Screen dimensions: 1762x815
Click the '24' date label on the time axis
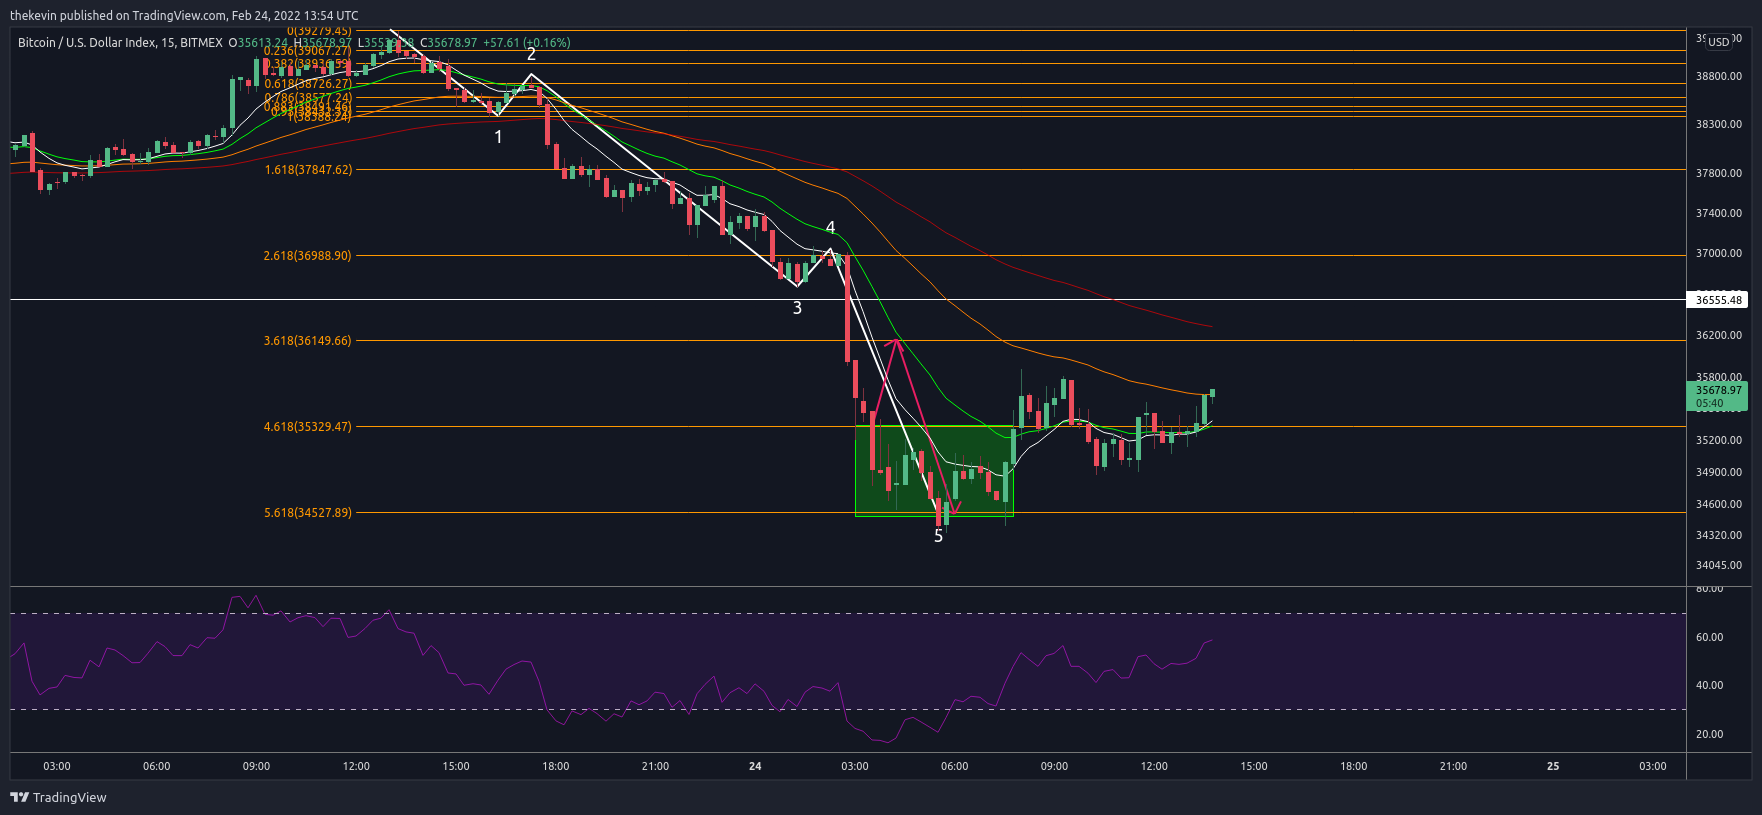click(x=755, y=766)
